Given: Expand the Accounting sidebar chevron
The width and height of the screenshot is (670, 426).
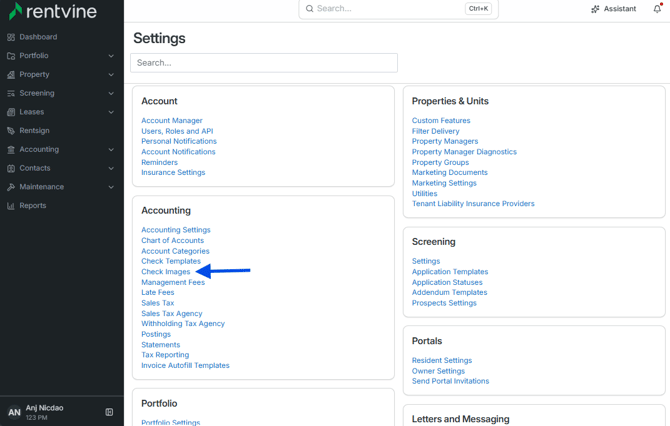Looking at the screenshot, I should [x=111, y=150].
